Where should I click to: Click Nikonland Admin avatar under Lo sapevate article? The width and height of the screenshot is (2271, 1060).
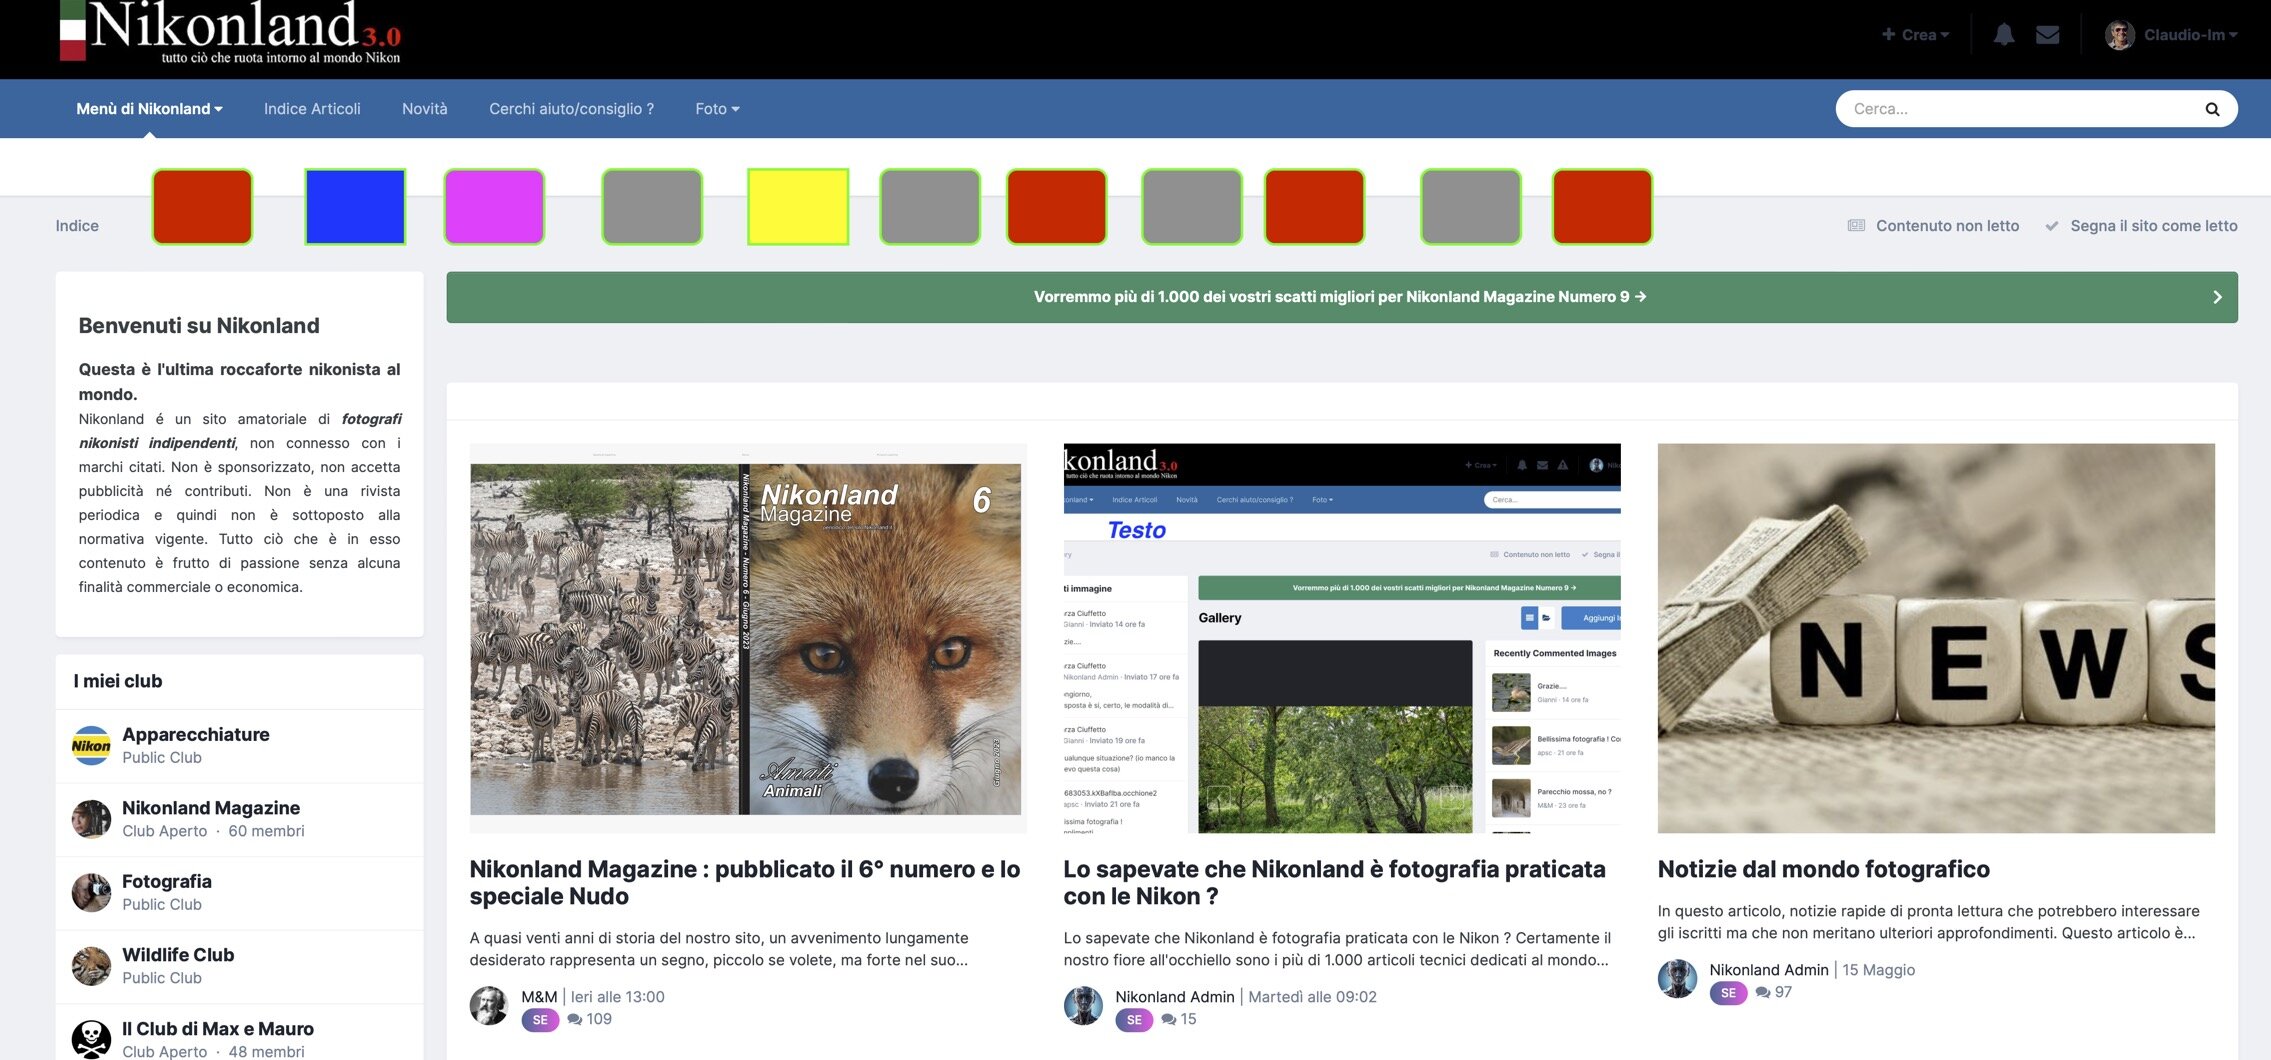click(x=1083, y=1006)
